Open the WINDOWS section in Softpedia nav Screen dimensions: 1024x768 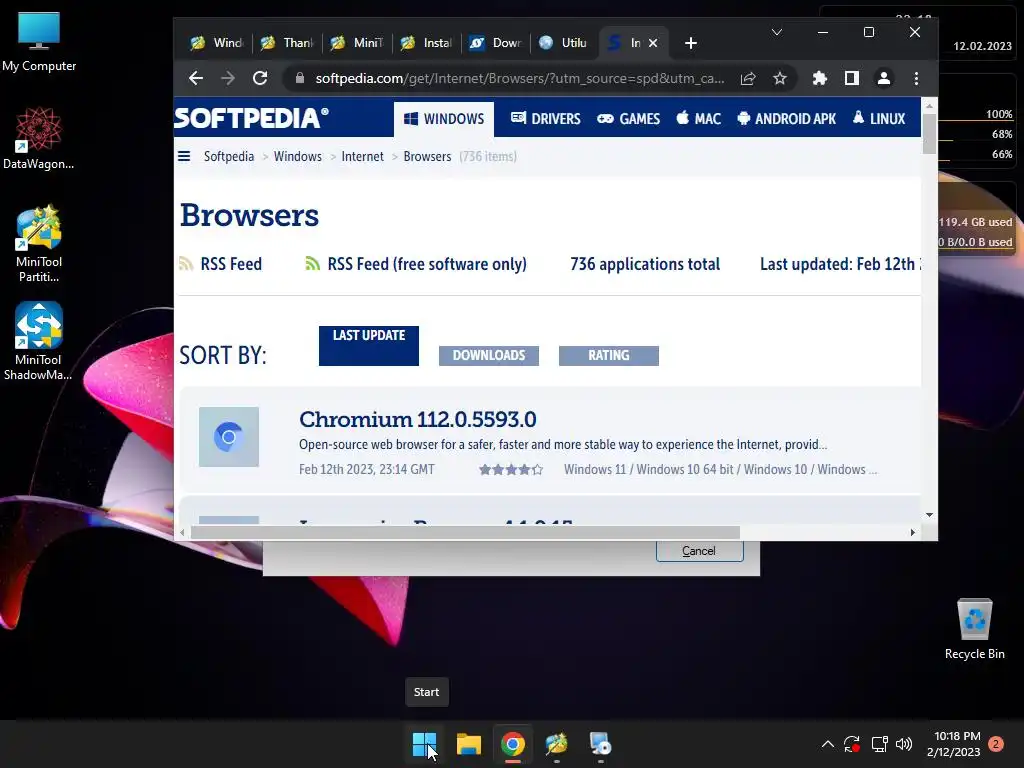pyautogui.click(x=444, y=119)
